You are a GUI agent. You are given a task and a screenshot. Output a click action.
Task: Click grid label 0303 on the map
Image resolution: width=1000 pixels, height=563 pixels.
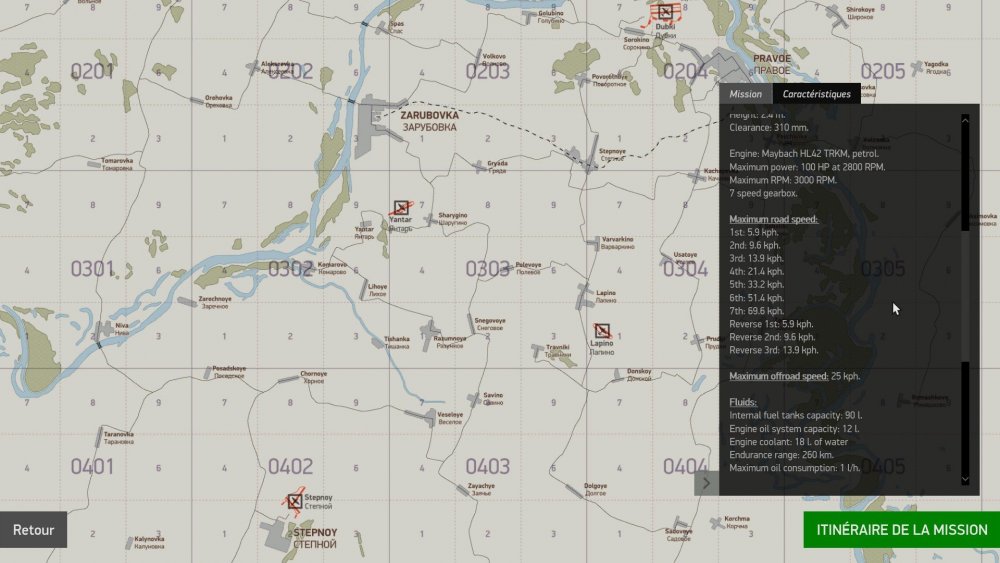click(487, 268)
